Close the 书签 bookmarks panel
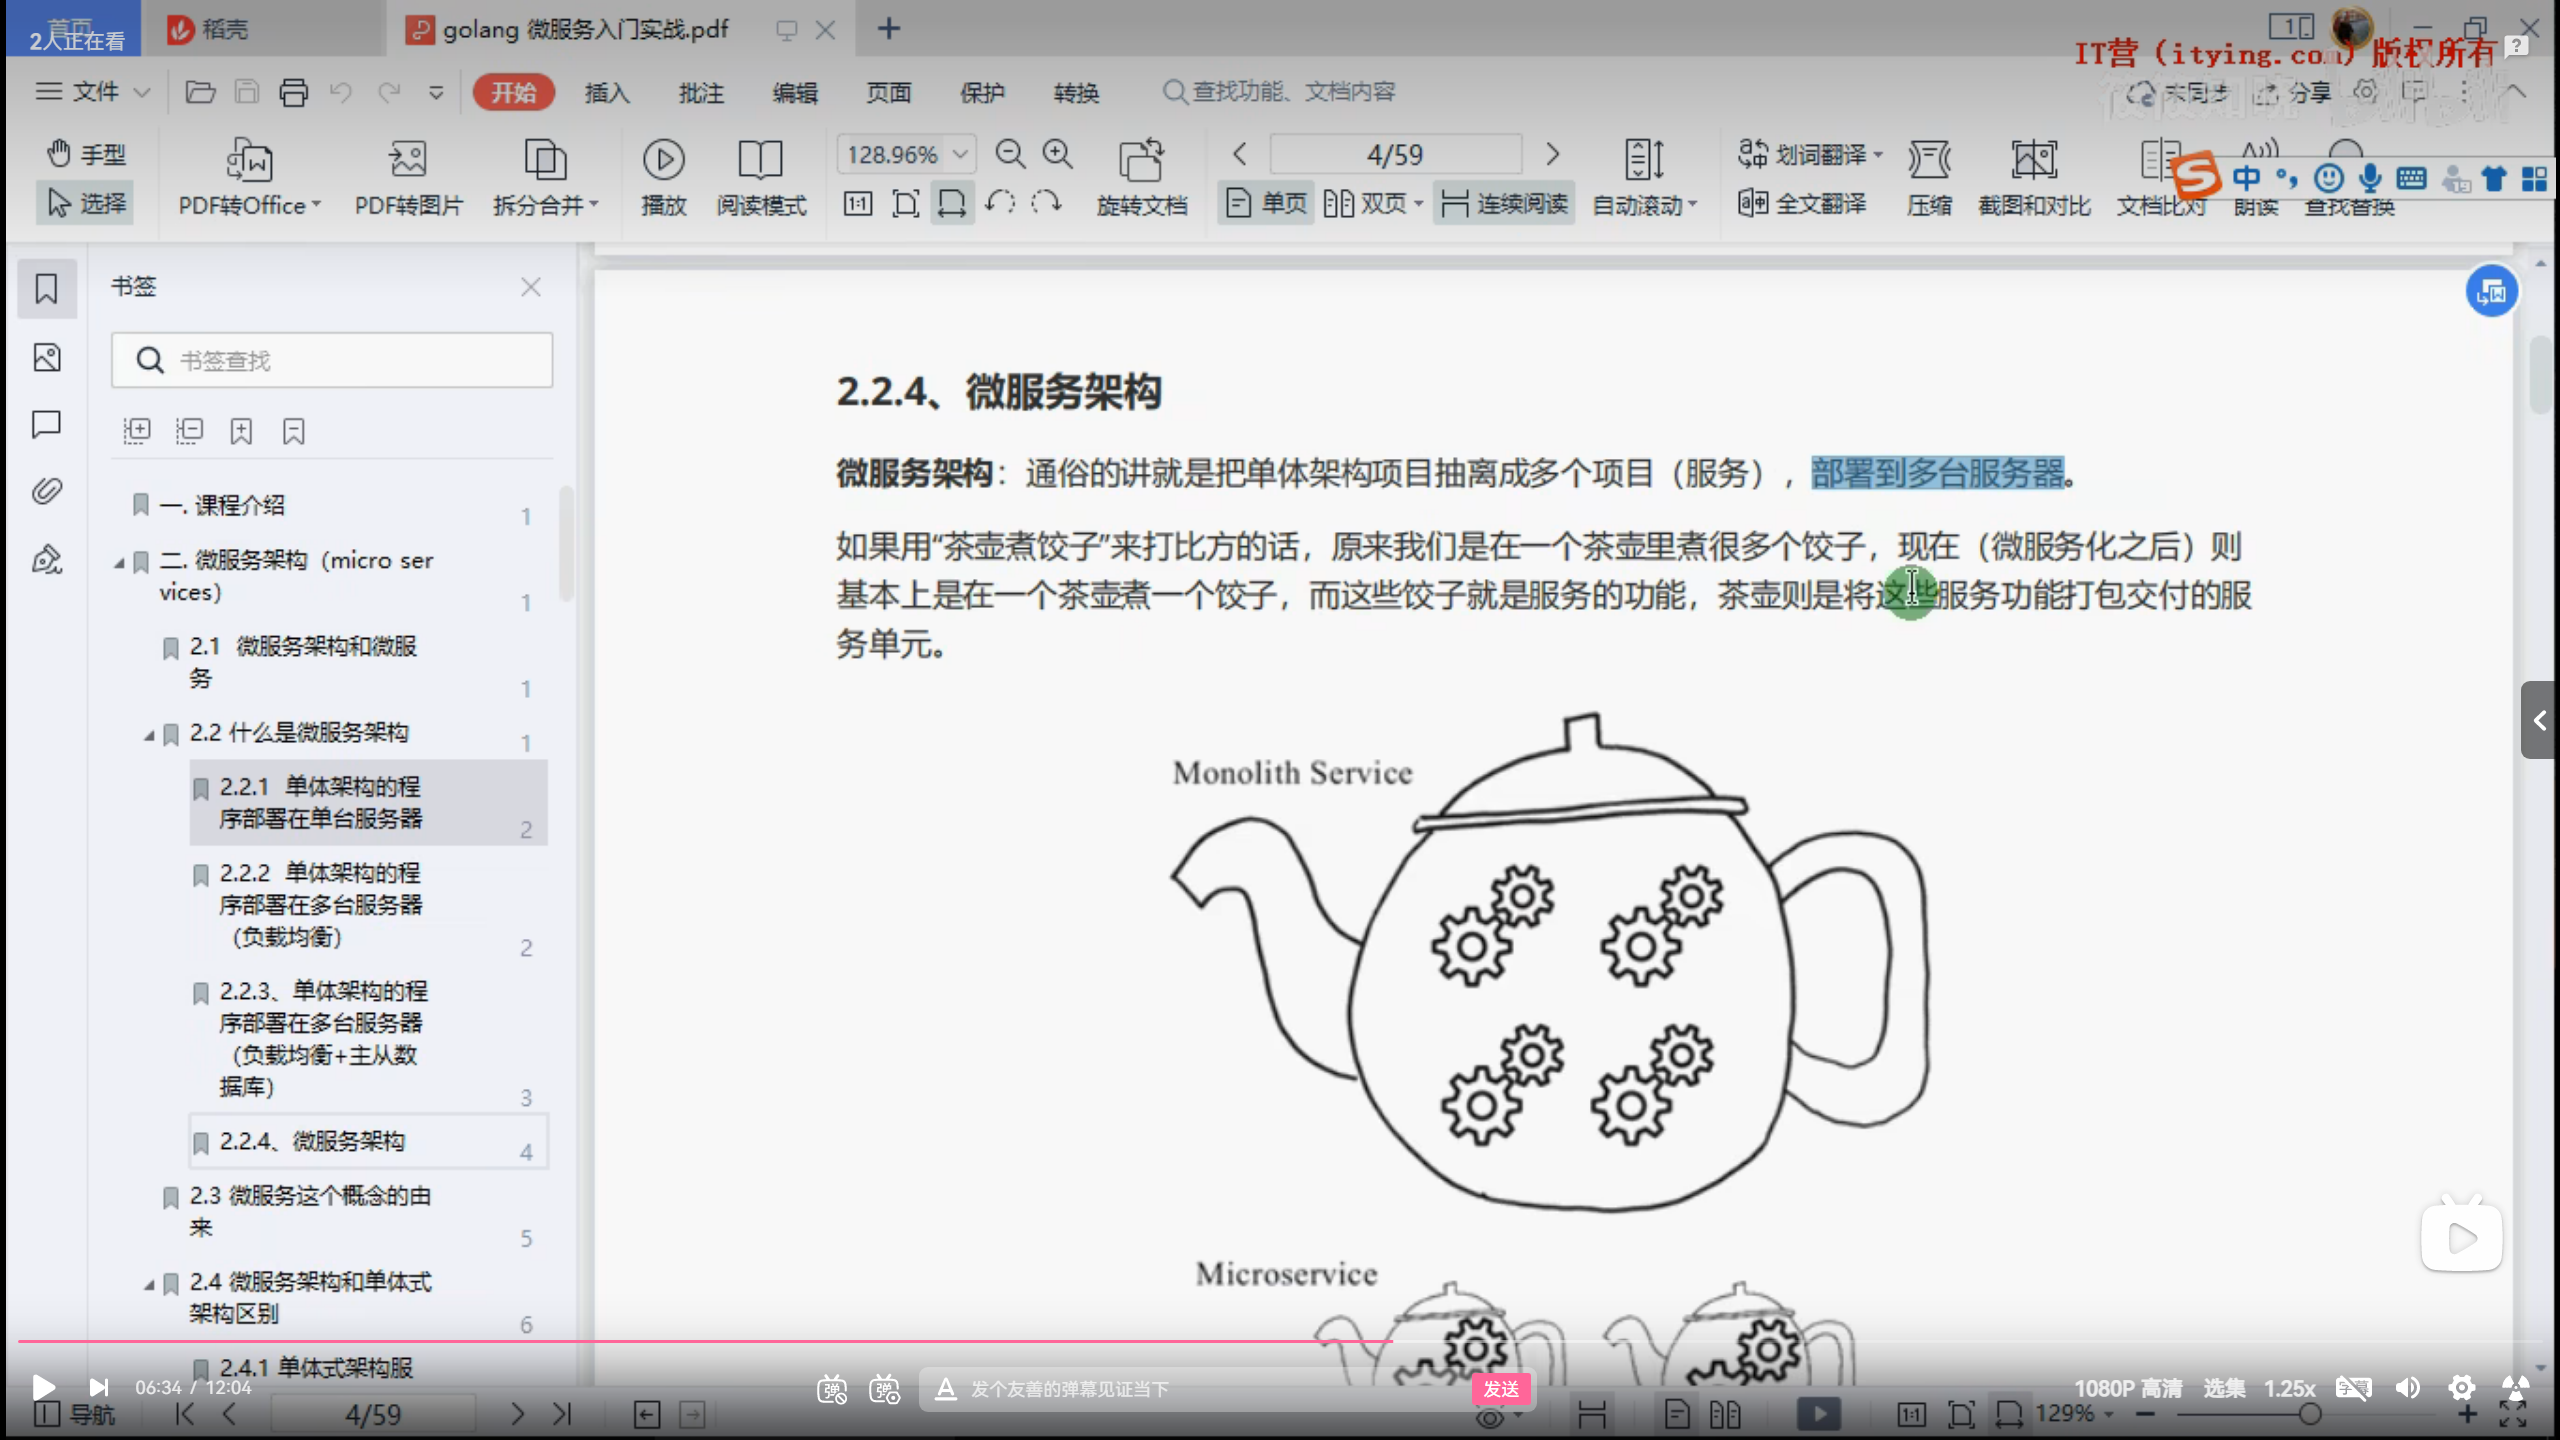The width and height of the screenshot is (2560, 1440). tap(531, 287)
